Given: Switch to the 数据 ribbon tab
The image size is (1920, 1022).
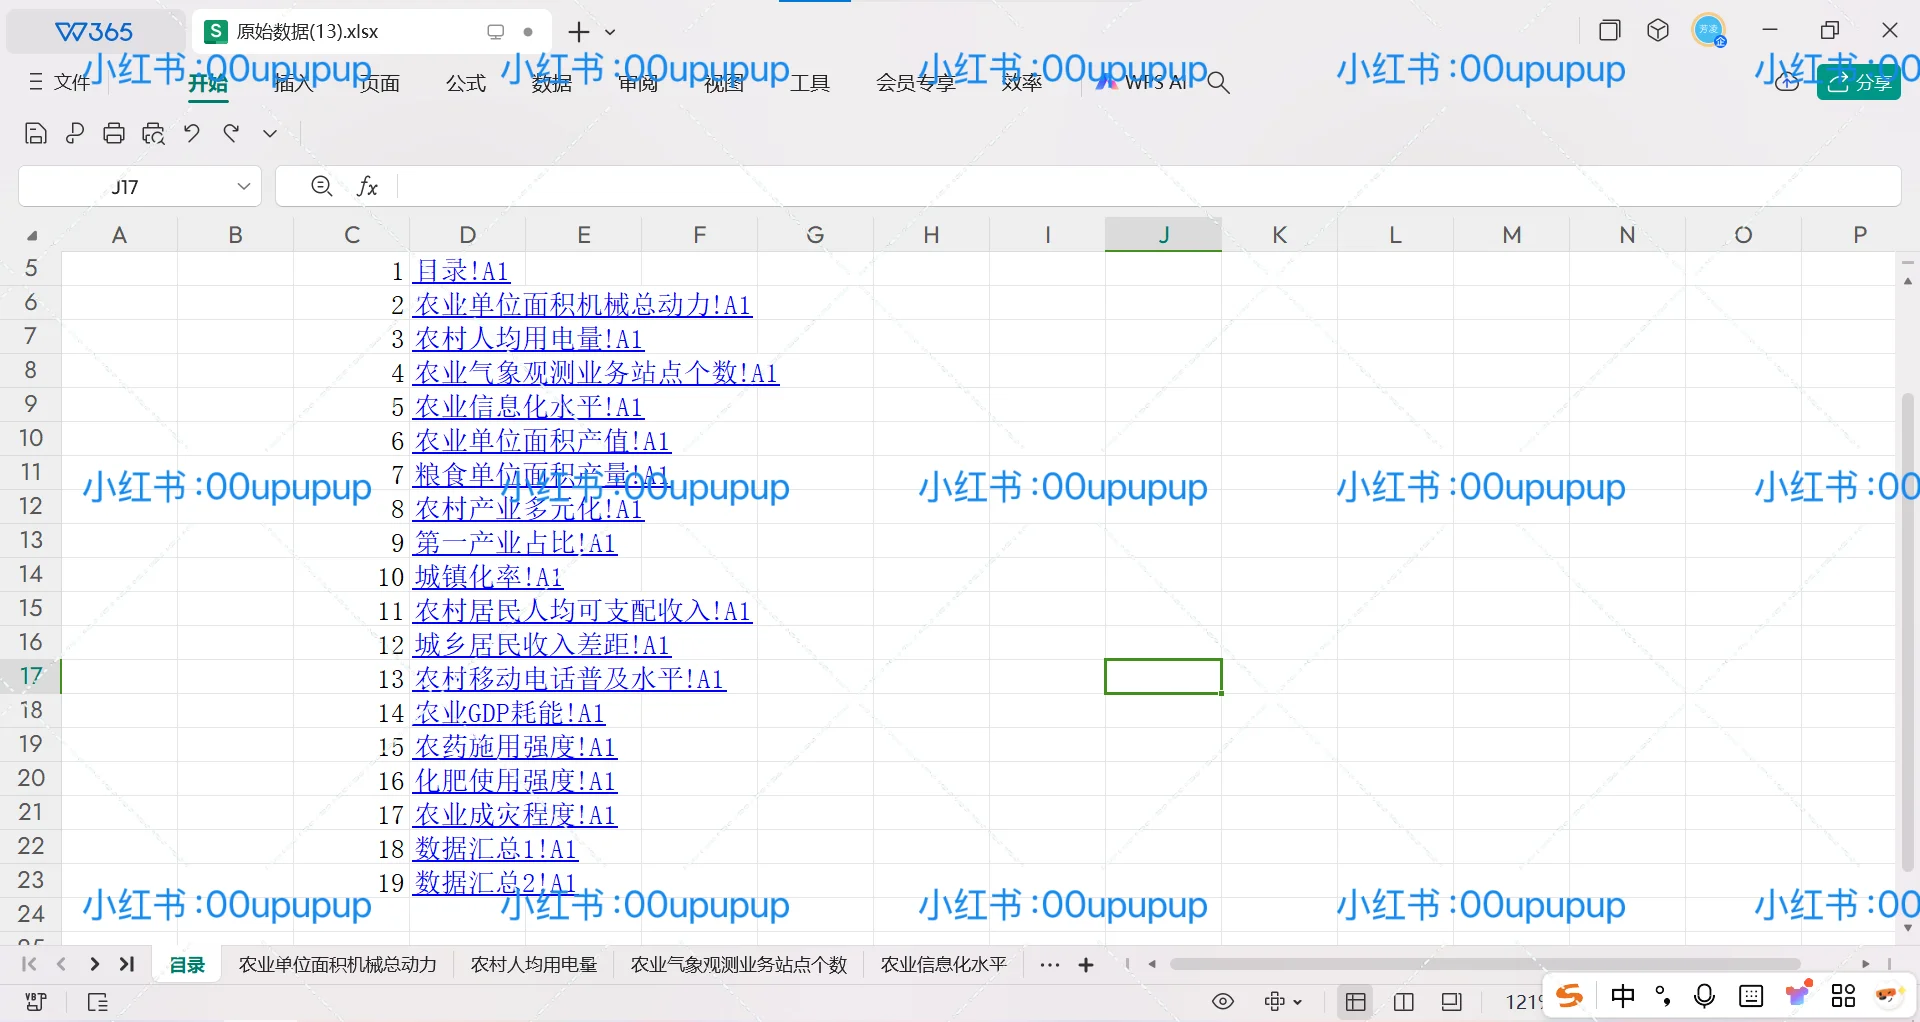Looking at the screenshot, I should point(552,83).
